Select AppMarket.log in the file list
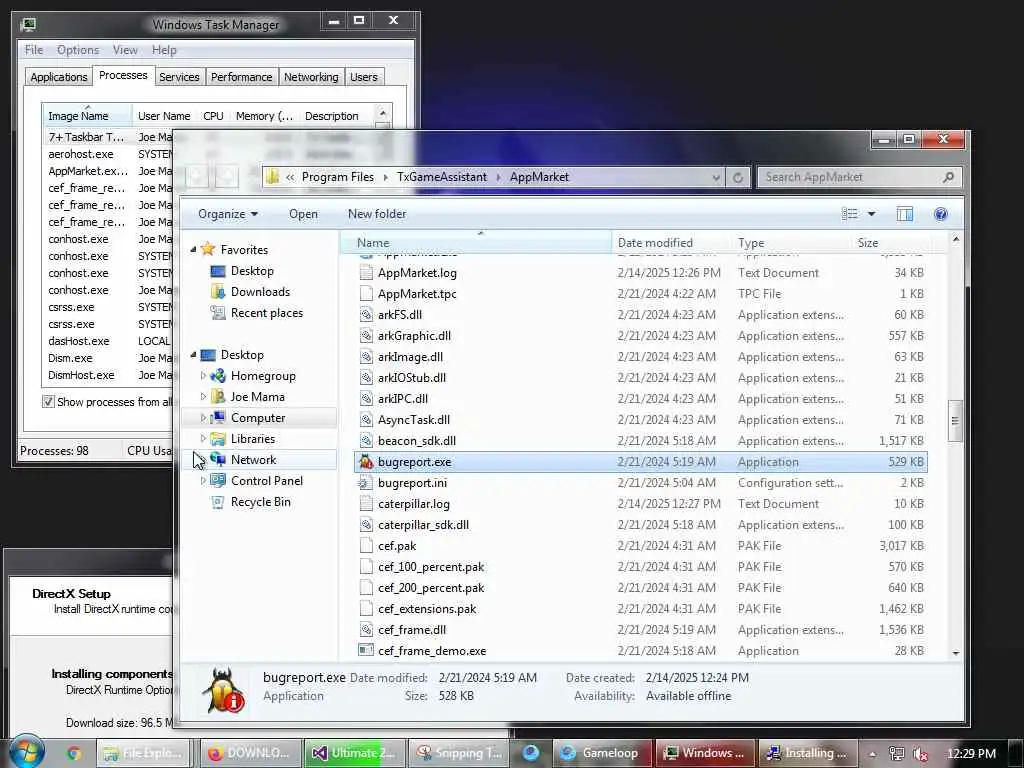The width and height of the screenshot is (1024, 768). coord(640,273)
